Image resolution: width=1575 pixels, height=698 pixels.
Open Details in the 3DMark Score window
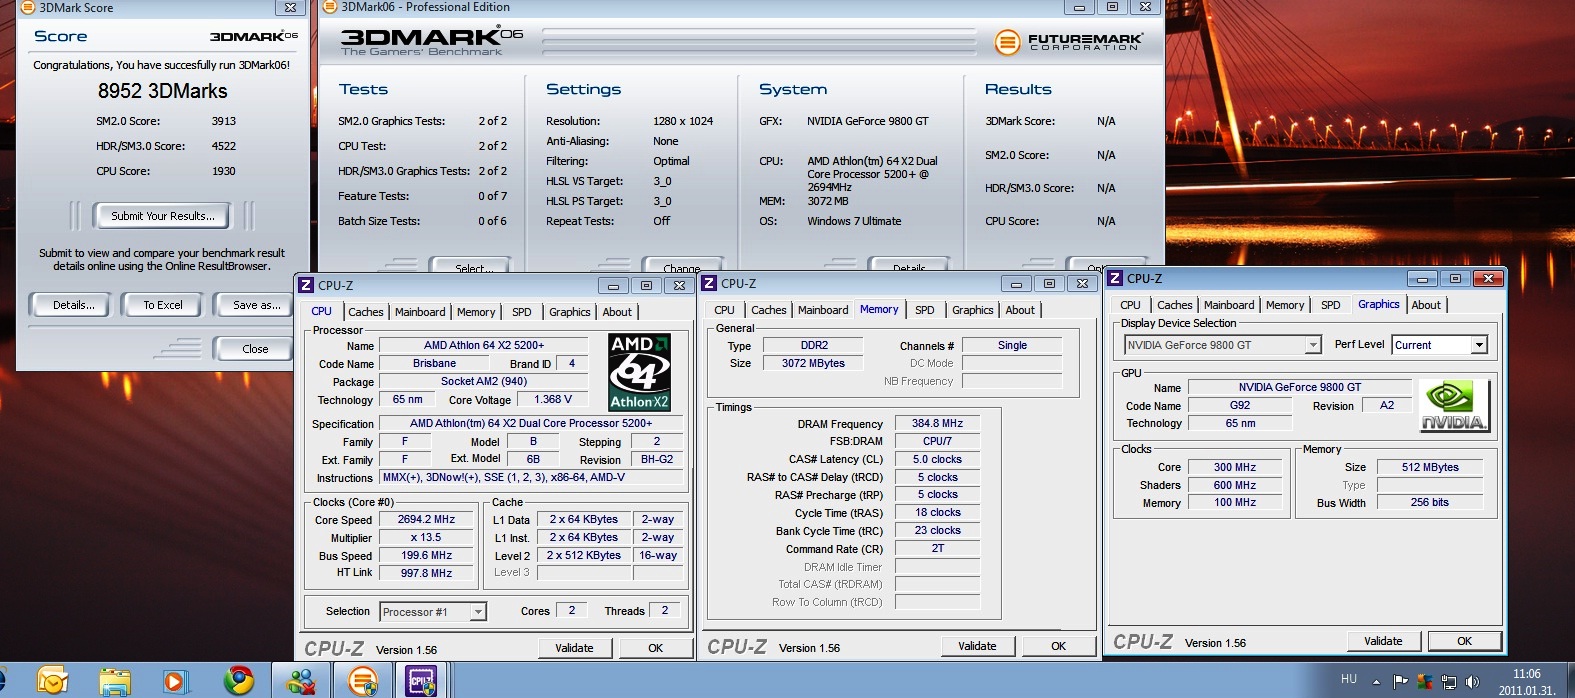[x=74, y=305]
